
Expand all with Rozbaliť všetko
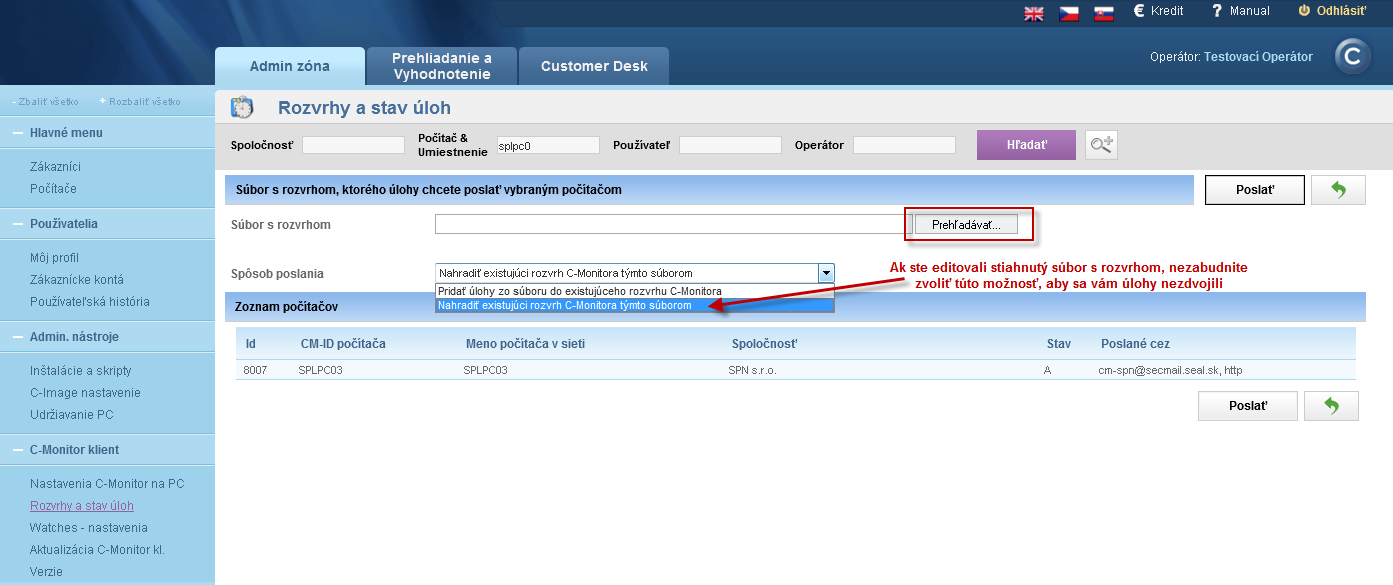click(x=140, y=102)
